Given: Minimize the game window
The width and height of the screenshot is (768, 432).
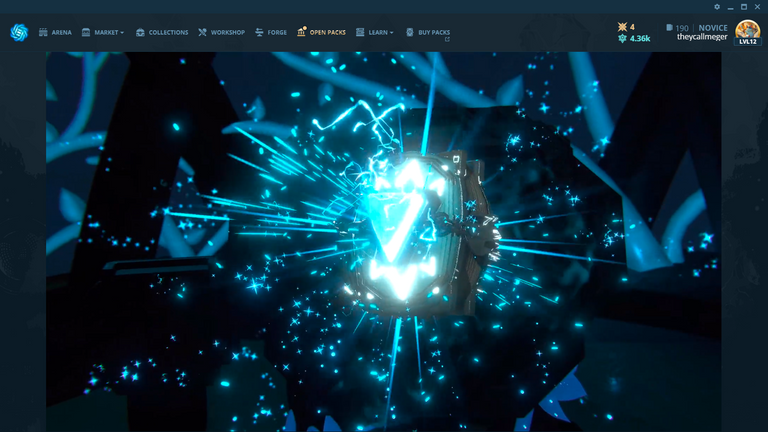Looking at the screenshot, I should point(730,7).
